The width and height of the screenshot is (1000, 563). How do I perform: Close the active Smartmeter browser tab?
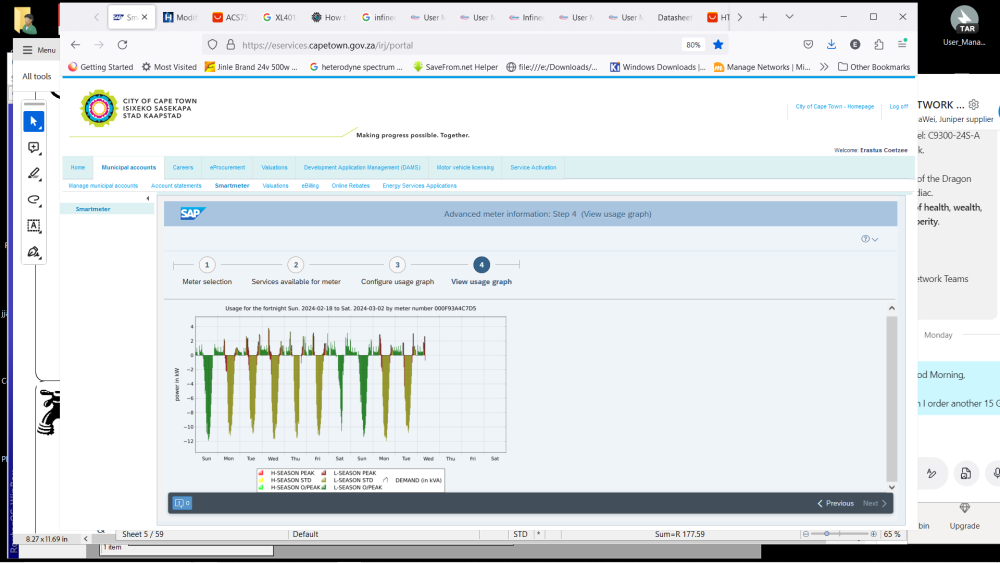(x=144, y=17)
